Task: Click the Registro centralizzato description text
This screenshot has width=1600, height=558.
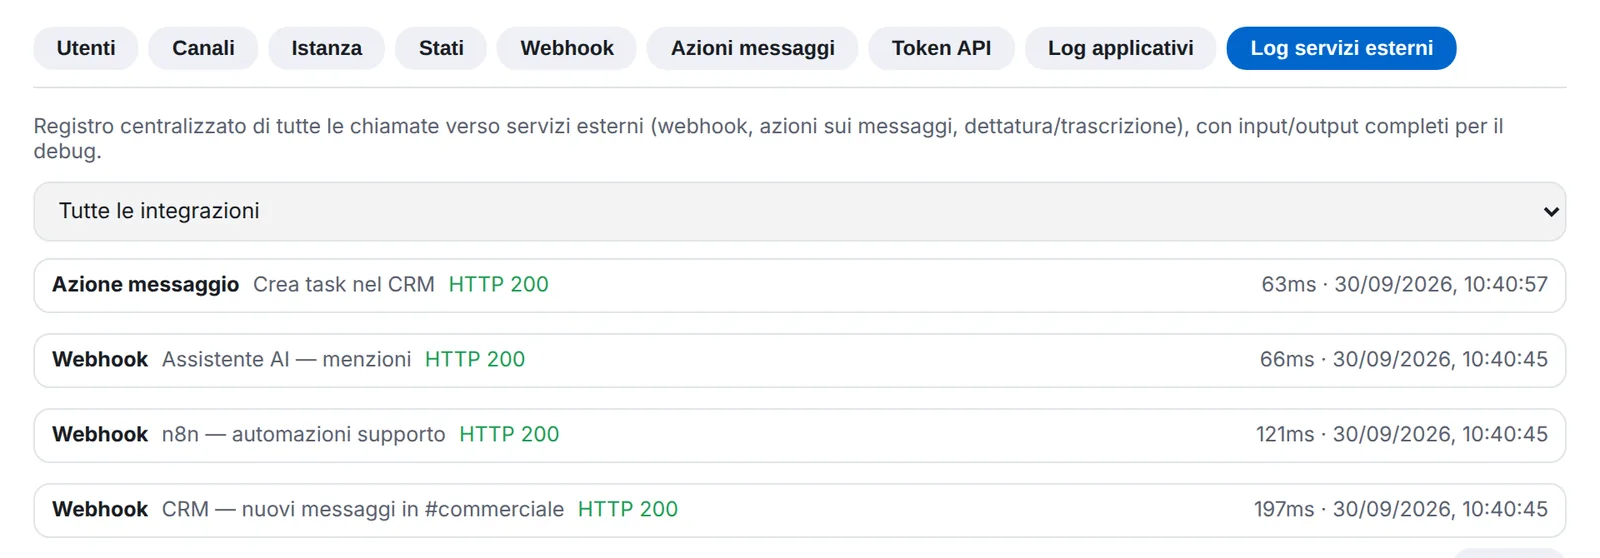Action: (768, 138)
